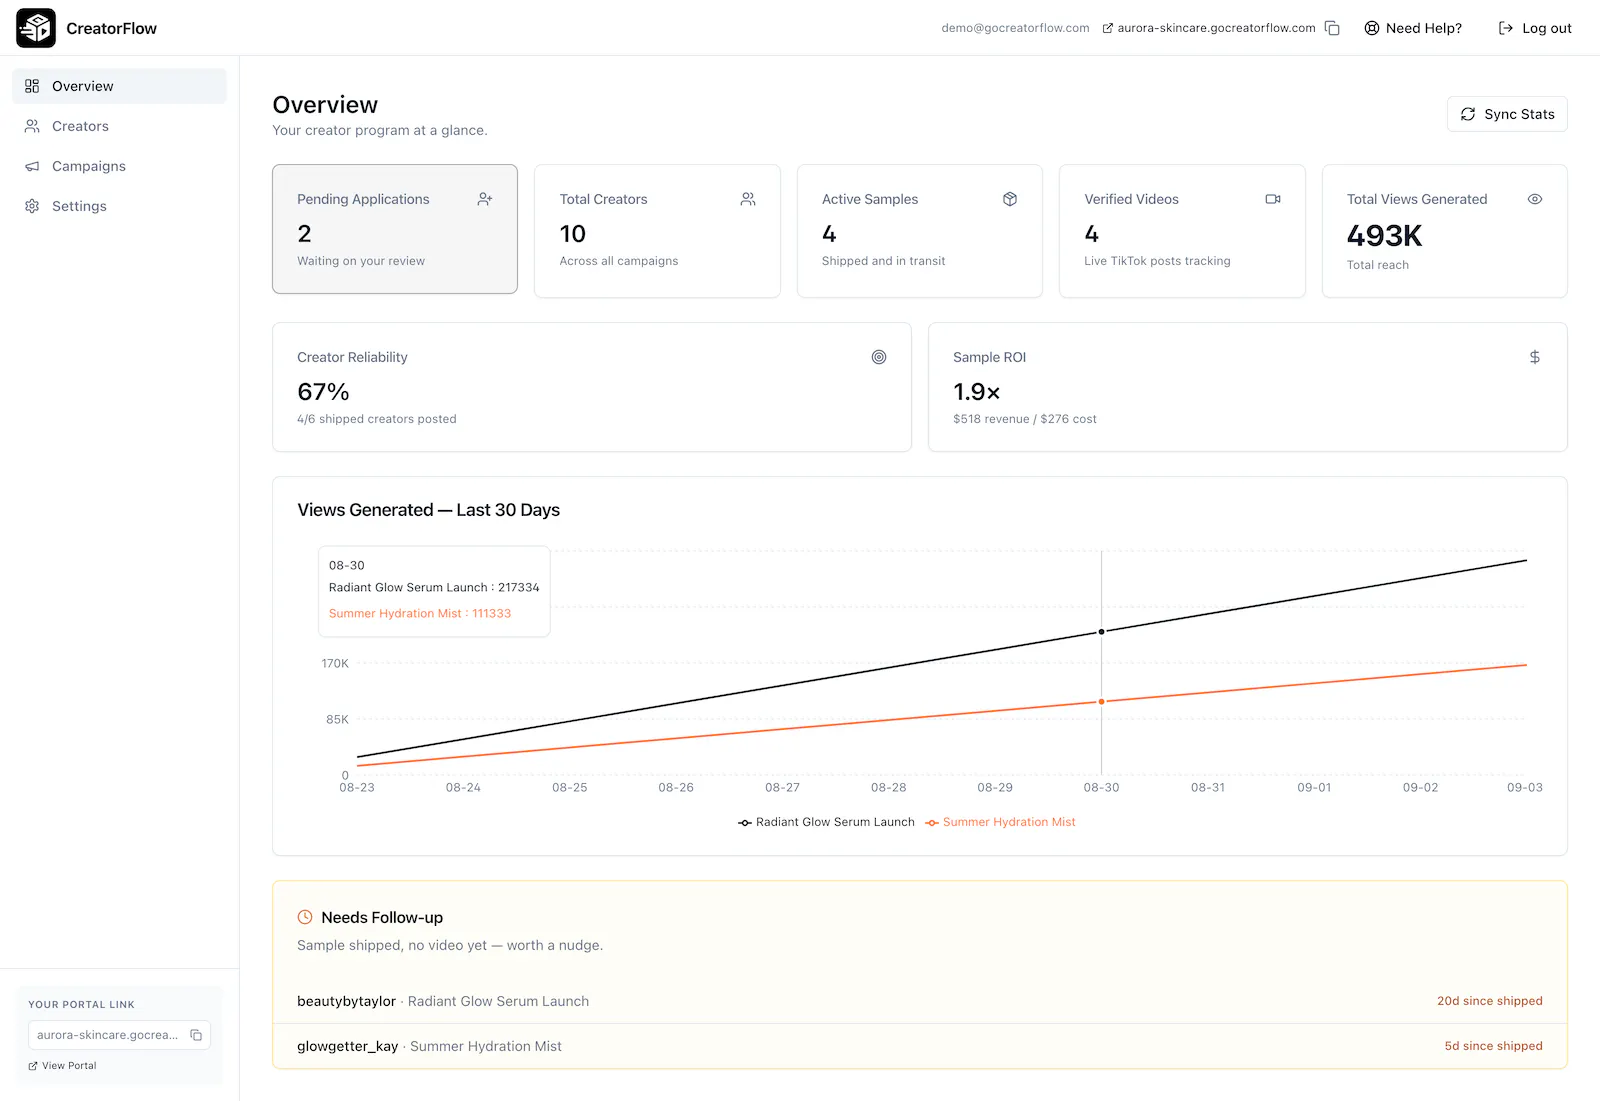Click the external link icon before portal URL
This screenshot has height=1101, width=1600.
click(x=1108, y=28)
